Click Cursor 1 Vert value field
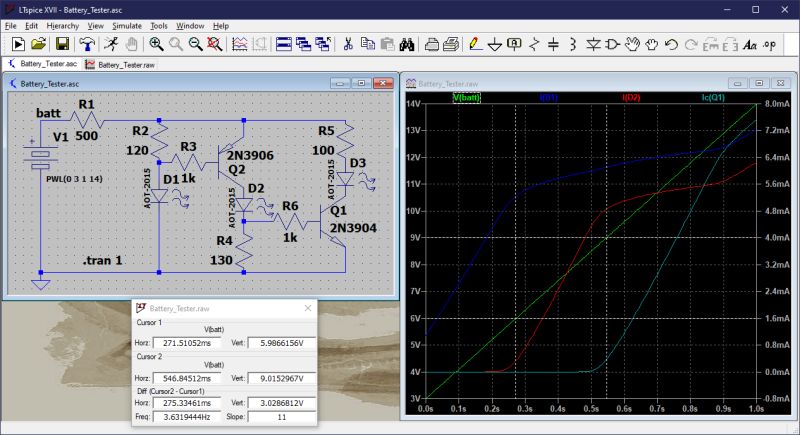The image size is (800, 435). 282,343
